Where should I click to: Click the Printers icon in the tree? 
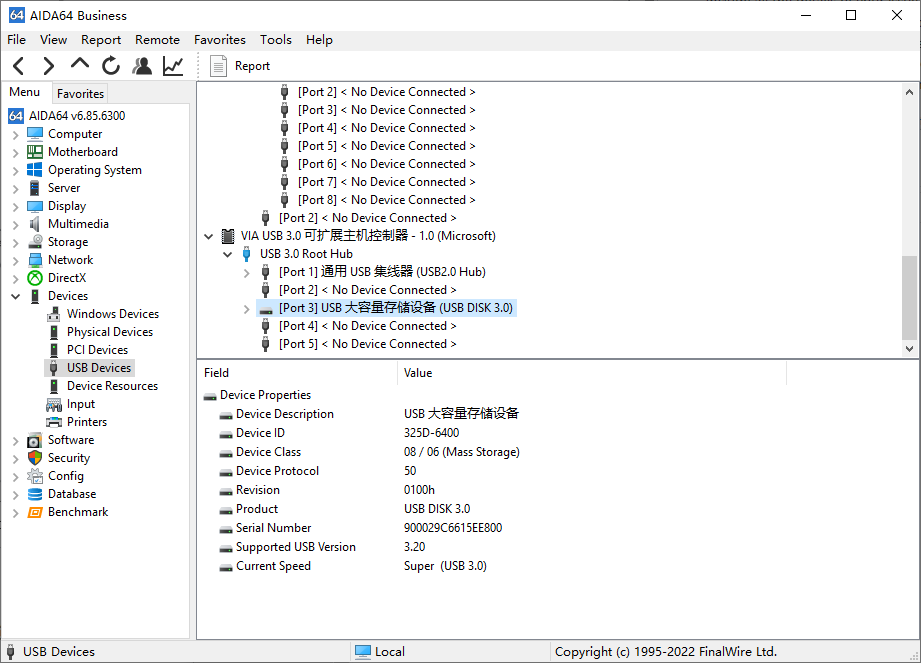54,422
